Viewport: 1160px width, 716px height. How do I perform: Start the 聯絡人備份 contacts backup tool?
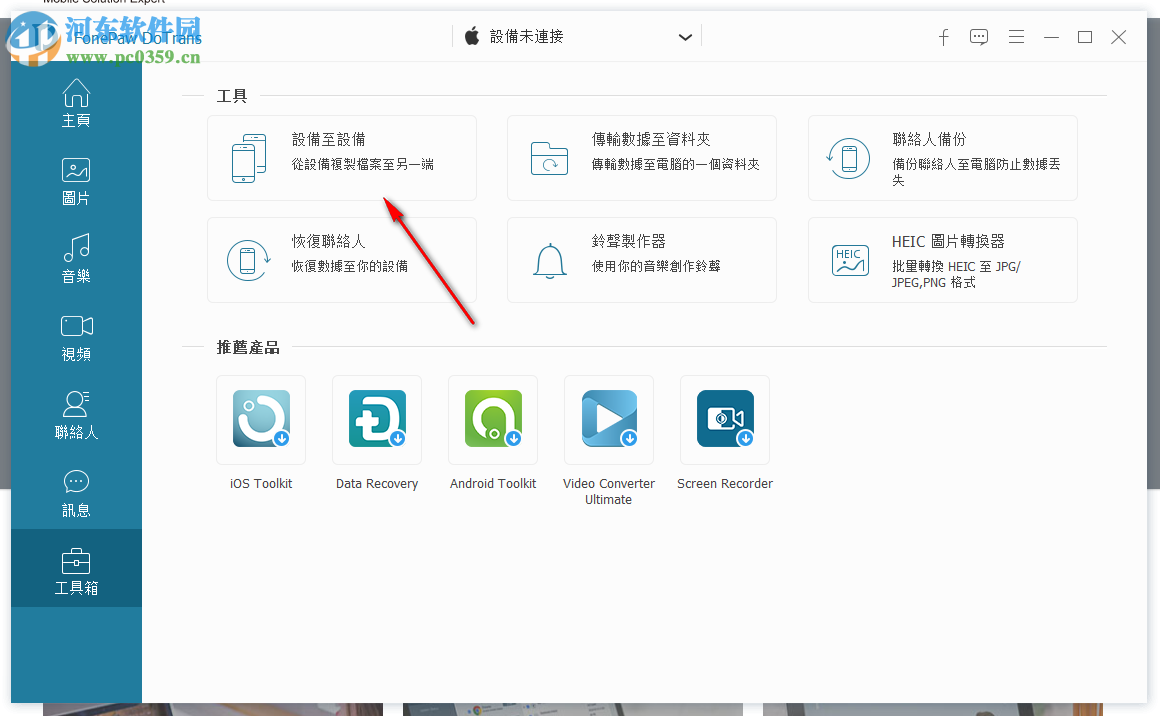pyautogui.click(x=941, y=158)
